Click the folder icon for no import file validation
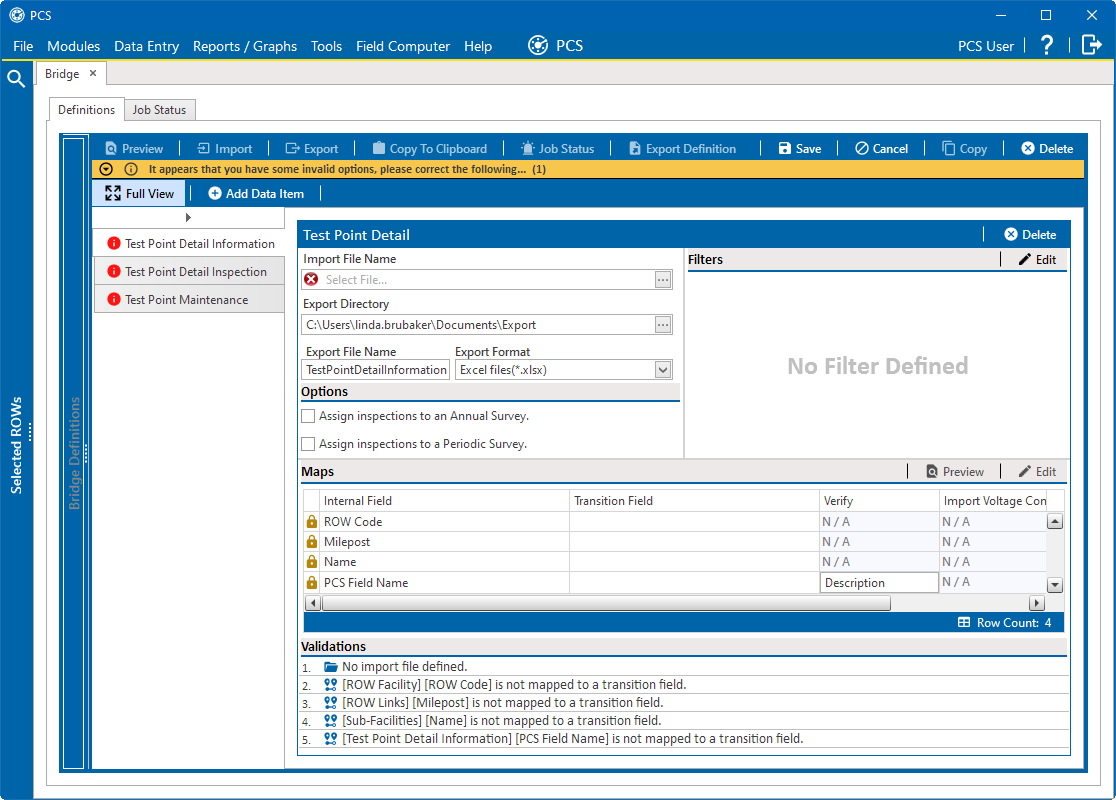1116x800 pixels. coord(330,666)
